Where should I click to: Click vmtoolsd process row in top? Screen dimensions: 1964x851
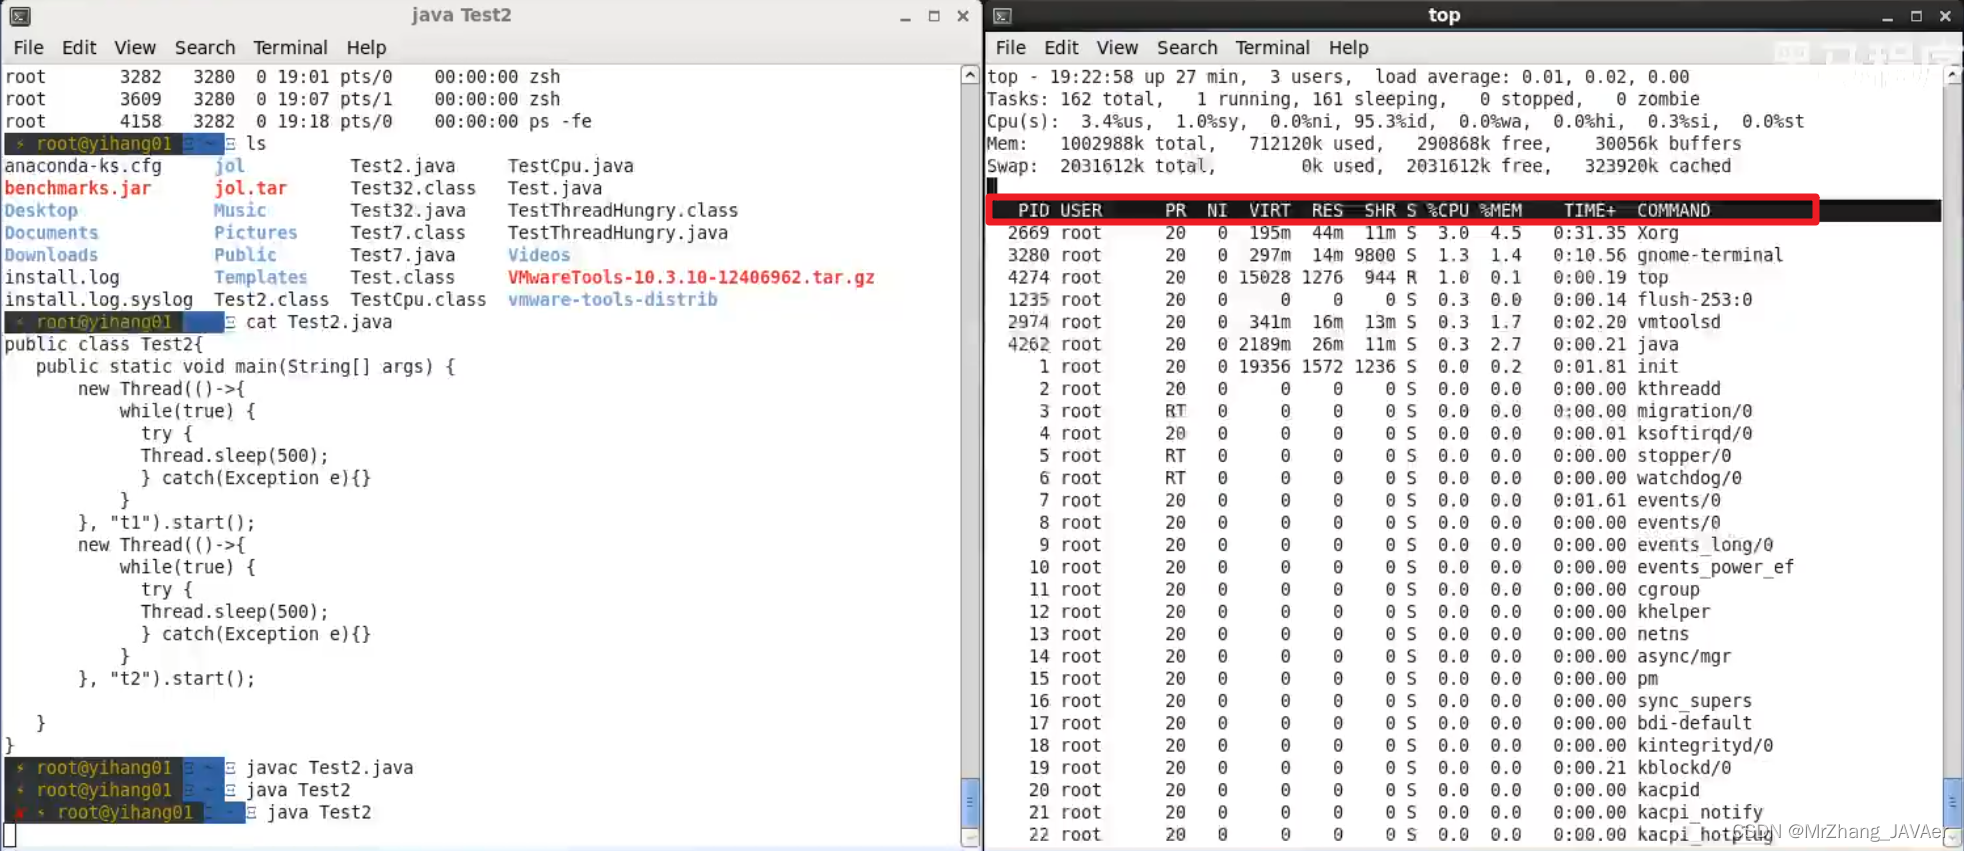click(1364, 322)
